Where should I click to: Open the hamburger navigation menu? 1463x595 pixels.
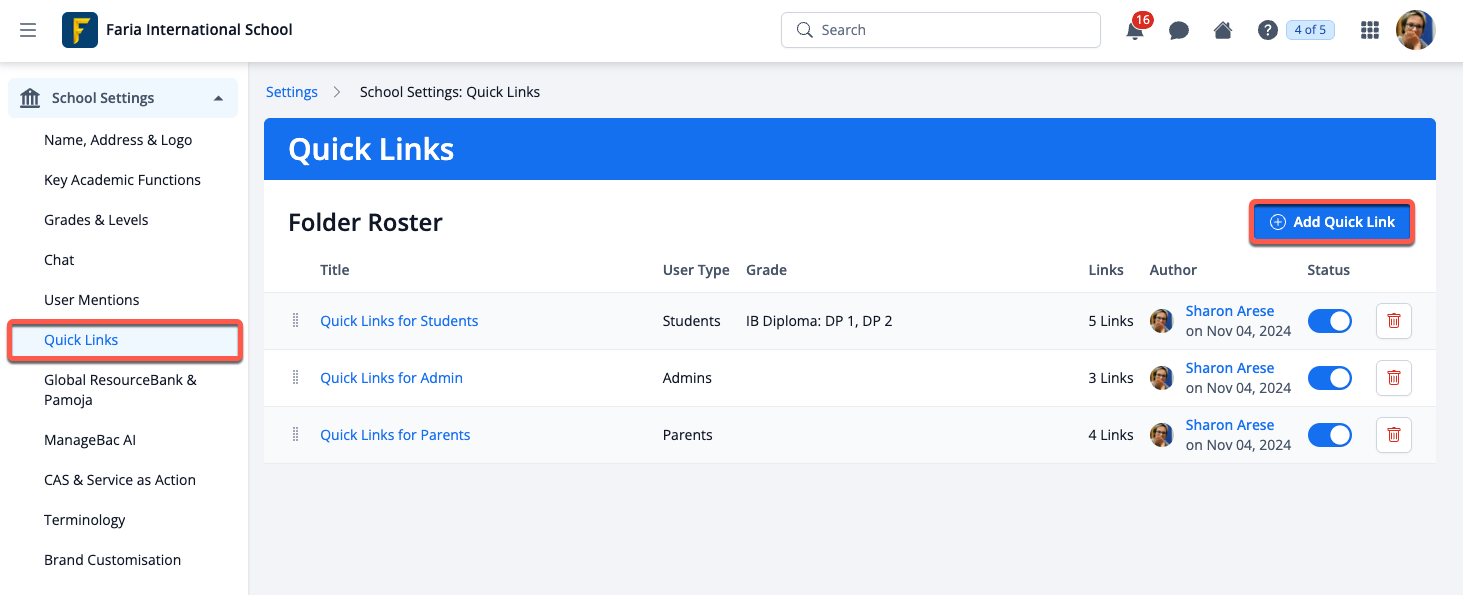(28, 30)
